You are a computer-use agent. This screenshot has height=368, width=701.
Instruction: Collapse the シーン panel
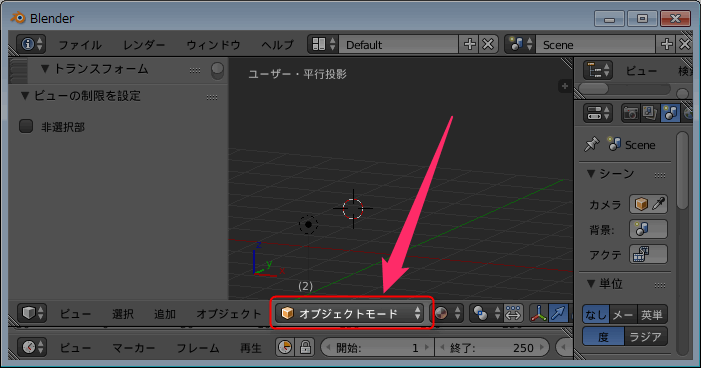tap(591, 173)
